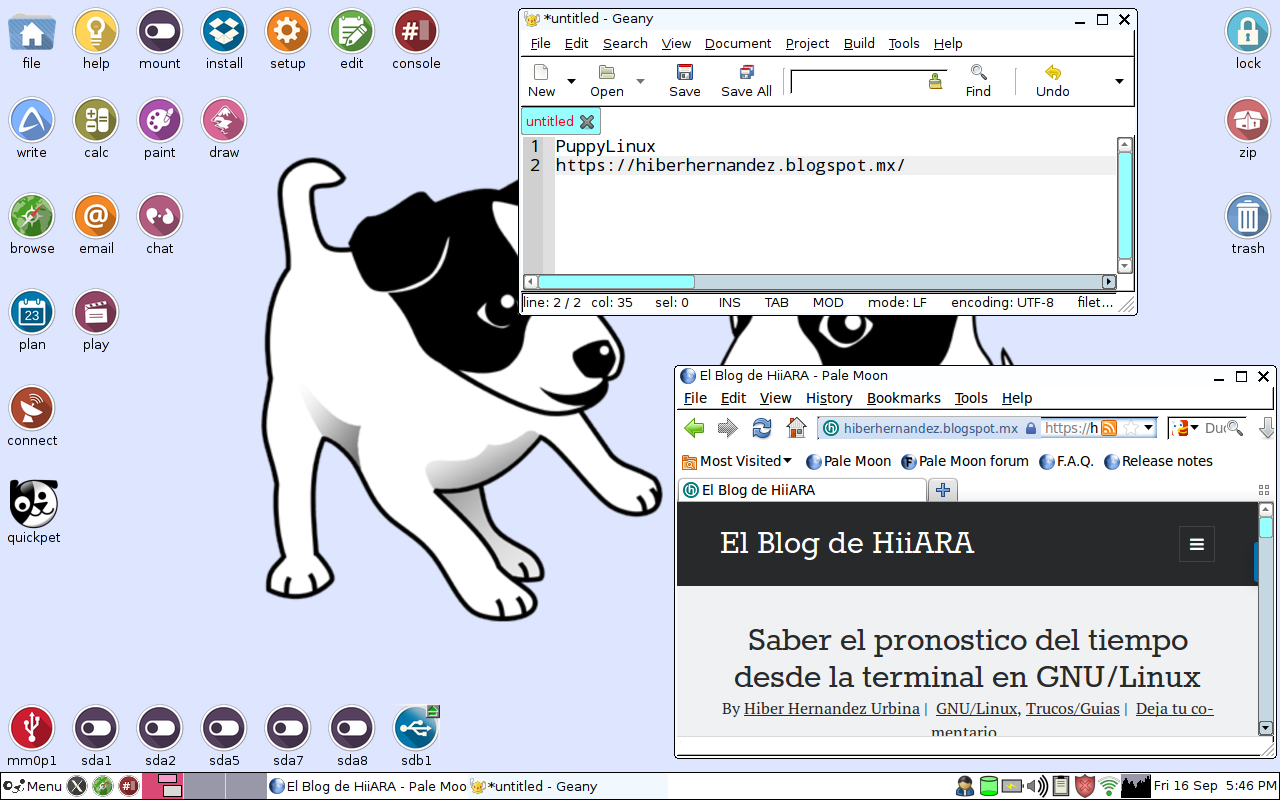Open the quickpet desktop icon

coord(33,512)
